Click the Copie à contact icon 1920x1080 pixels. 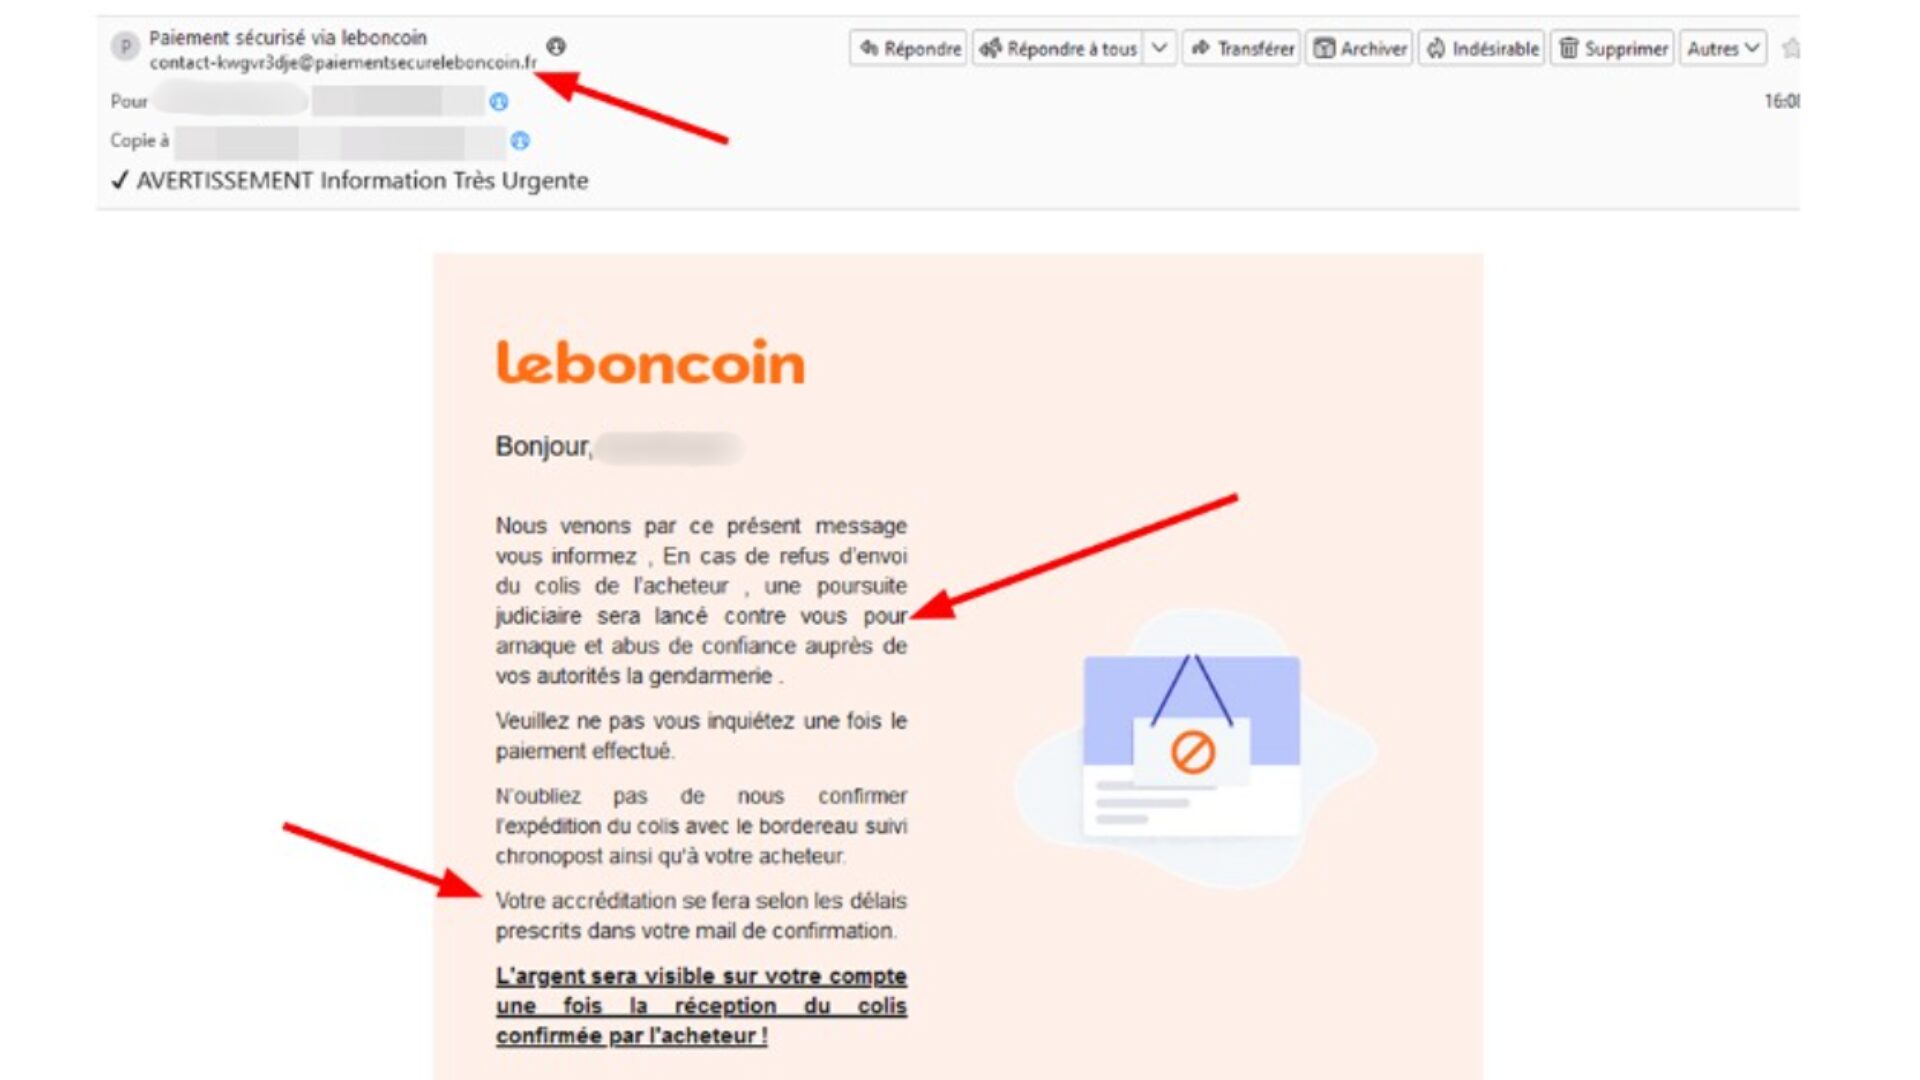520,141
